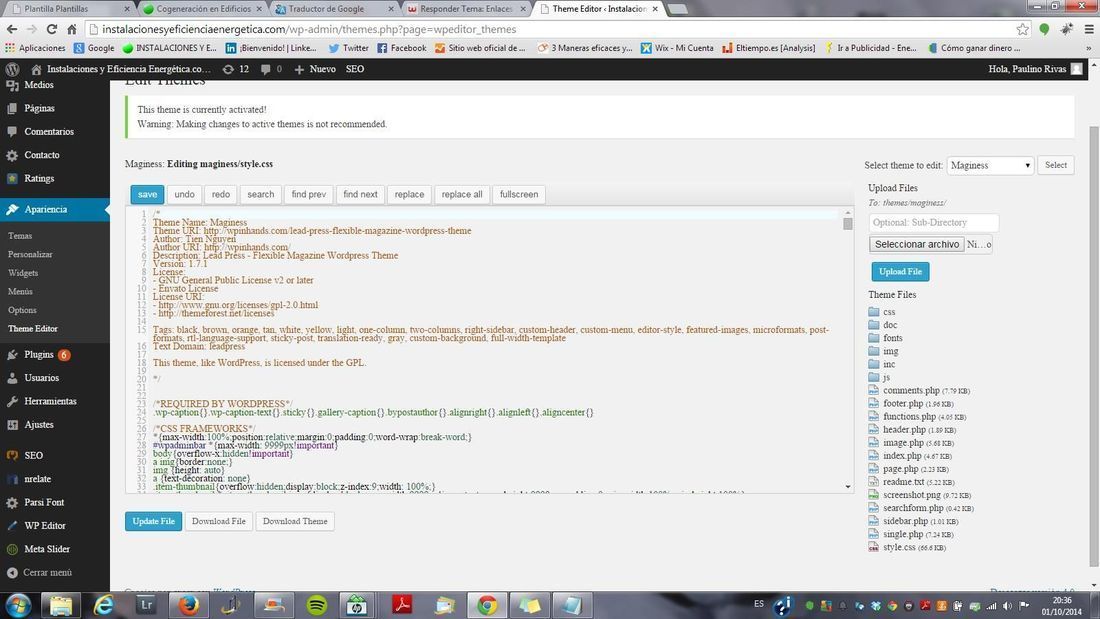1100x619 pixels.
Task: Open the Chrome menu (three lines)
Action: point(1089,29)
